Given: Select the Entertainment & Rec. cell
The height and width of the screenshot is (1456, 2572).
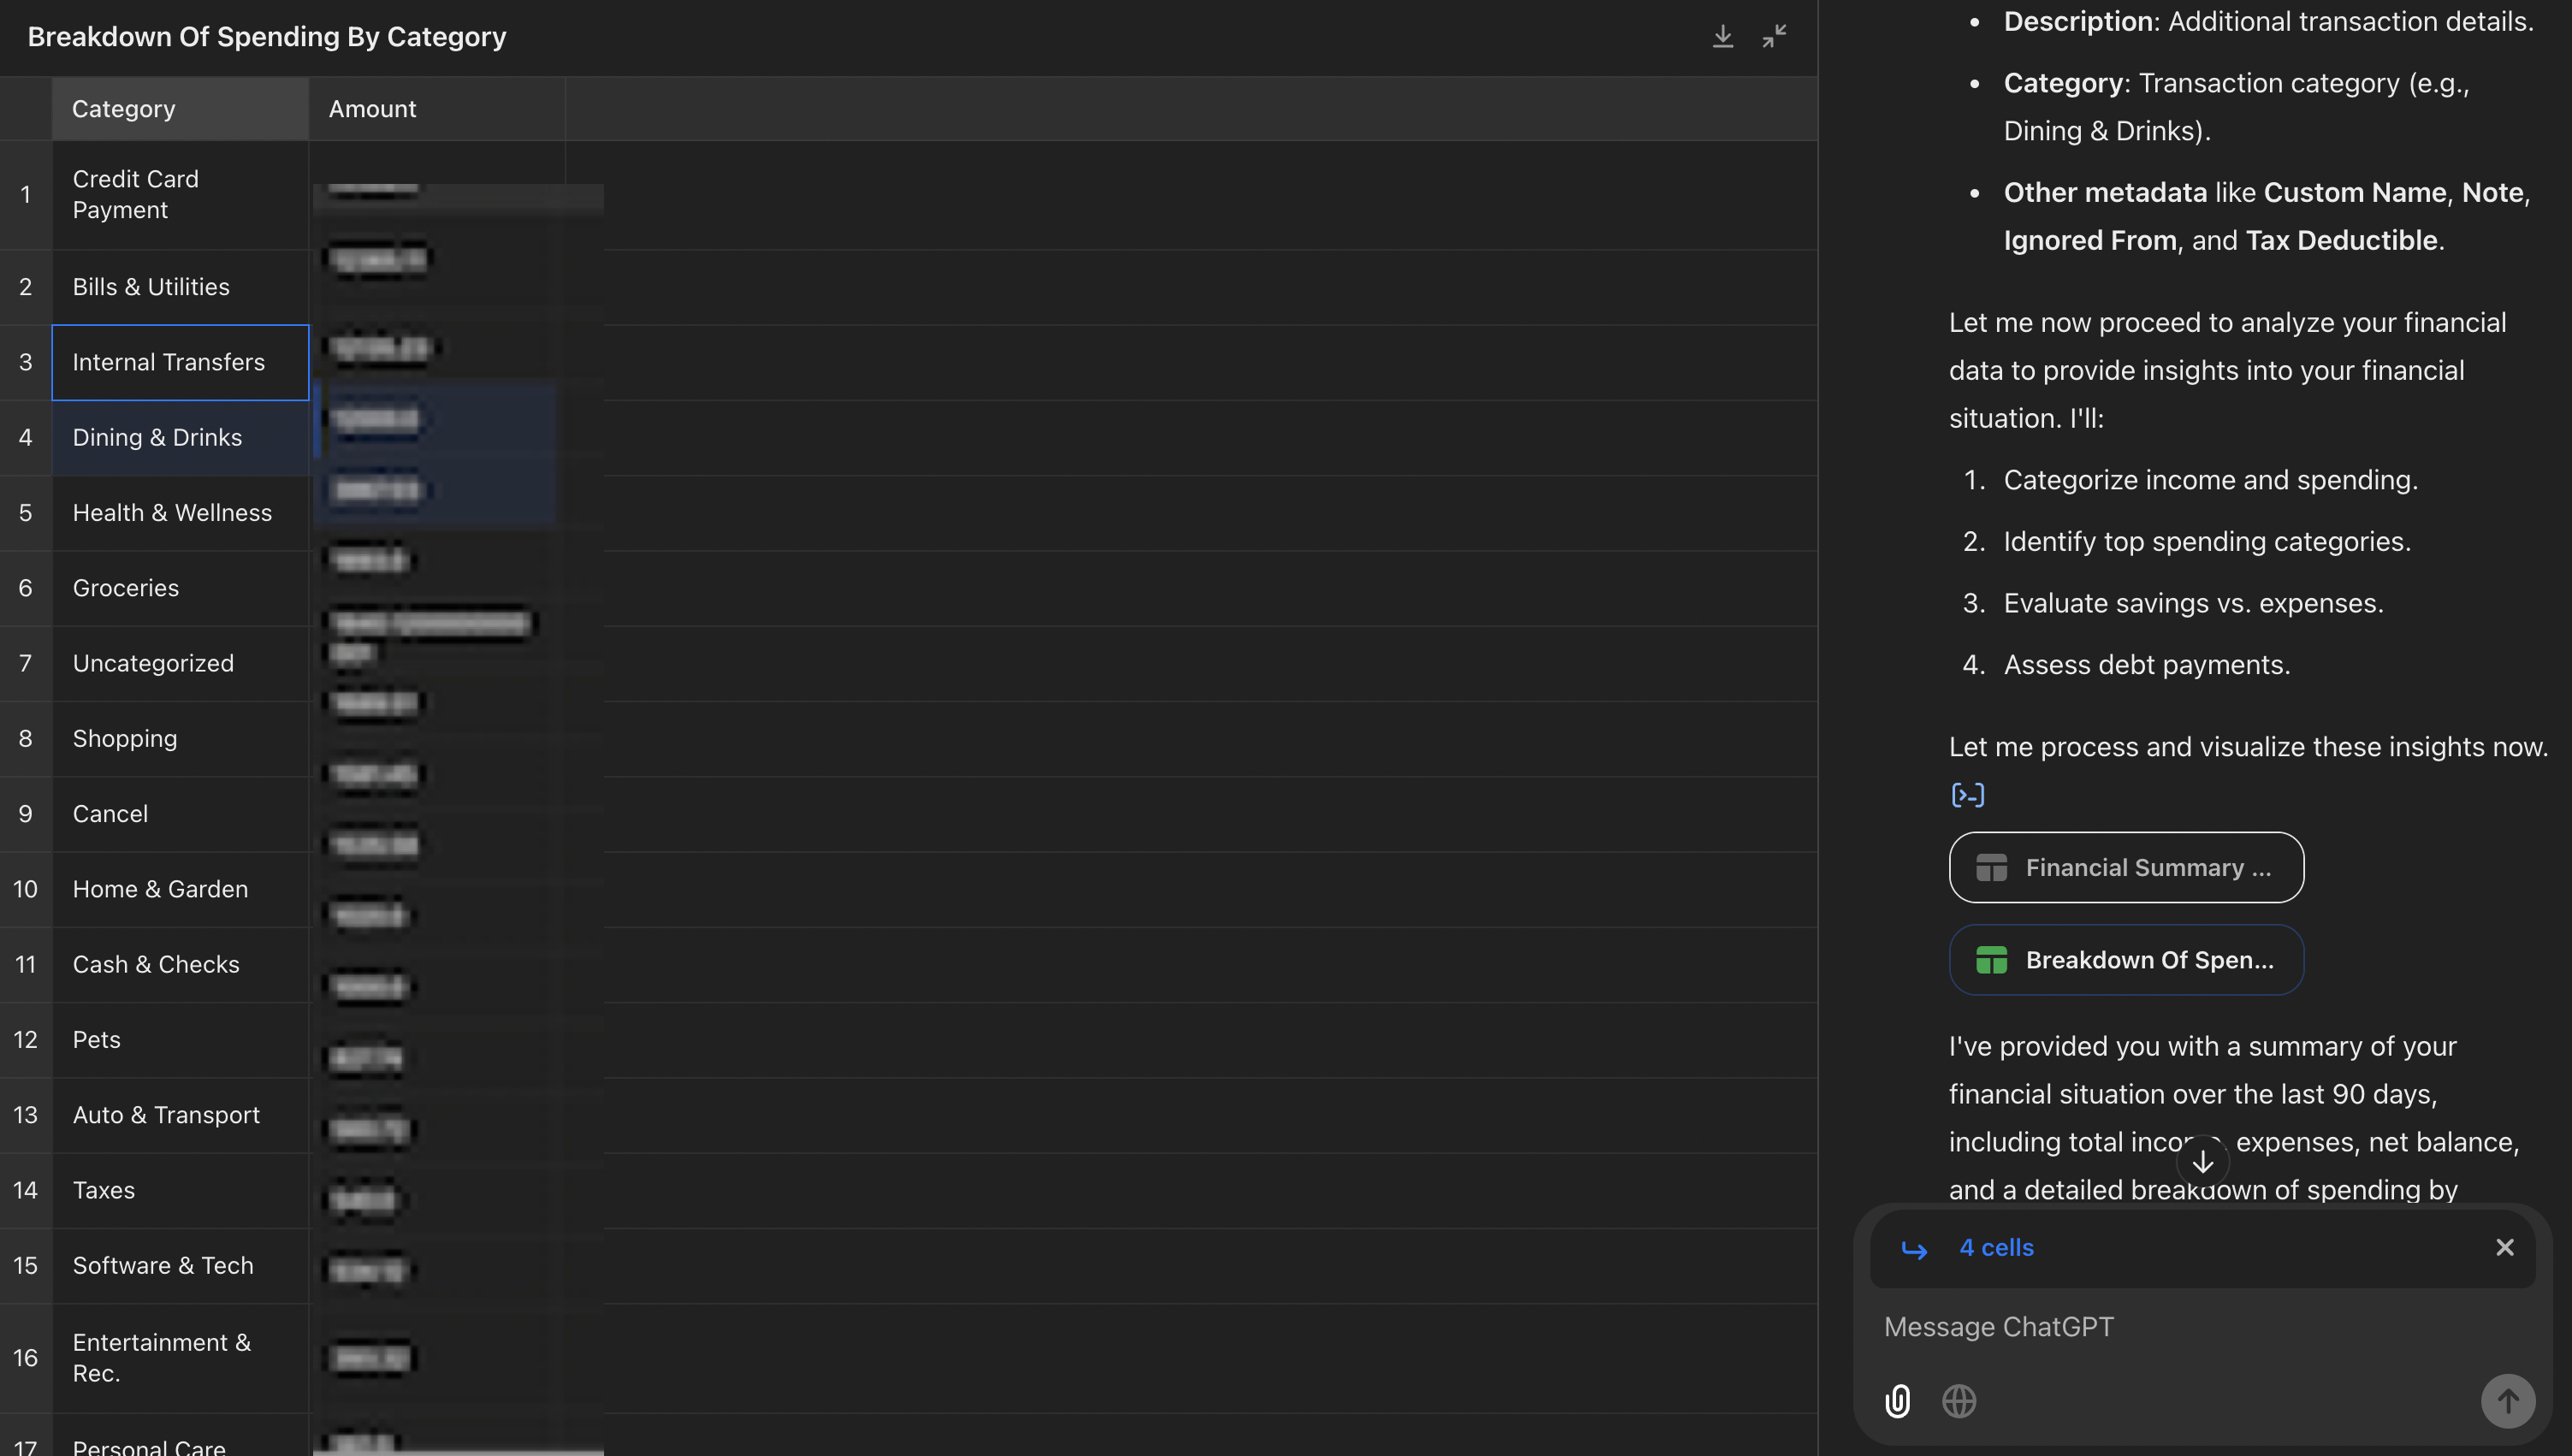Looking at the screenshot, I should pos(180,1358).
